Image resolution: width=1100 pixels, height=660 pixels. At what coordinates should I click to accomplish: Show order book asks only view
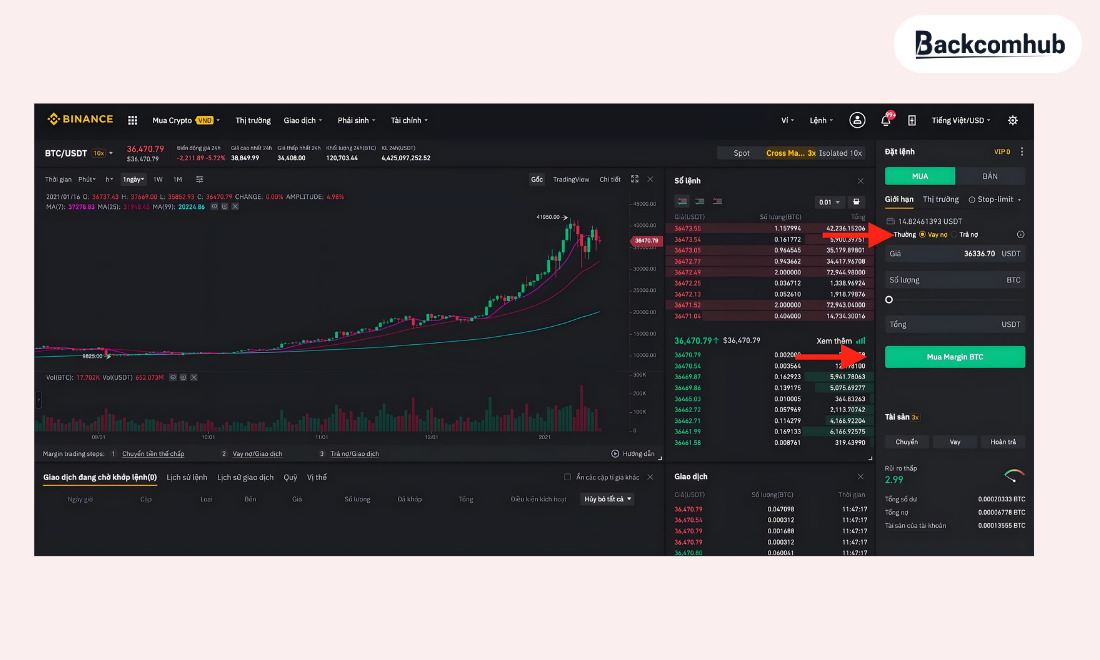point(717,202)
